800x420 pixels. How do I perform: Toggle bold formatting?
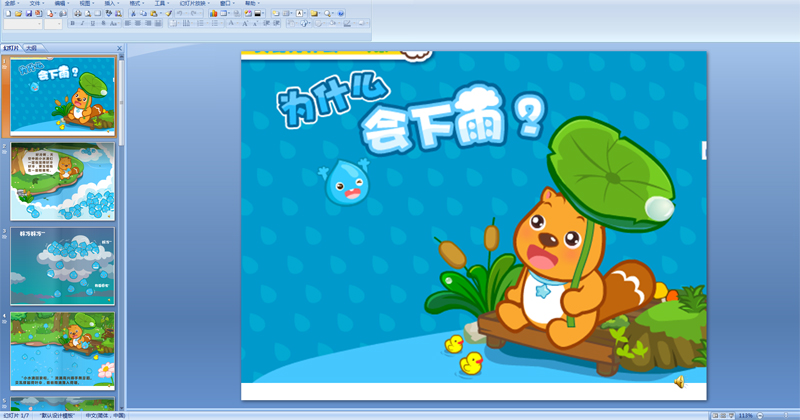pyautogui.click(x=72, y=23)
